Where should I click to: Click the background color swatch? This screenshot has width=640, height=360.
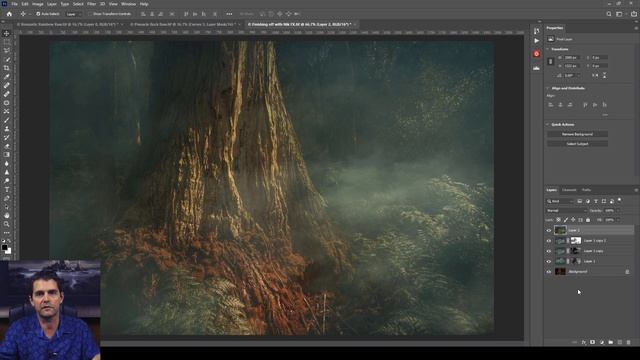(8, 251)
